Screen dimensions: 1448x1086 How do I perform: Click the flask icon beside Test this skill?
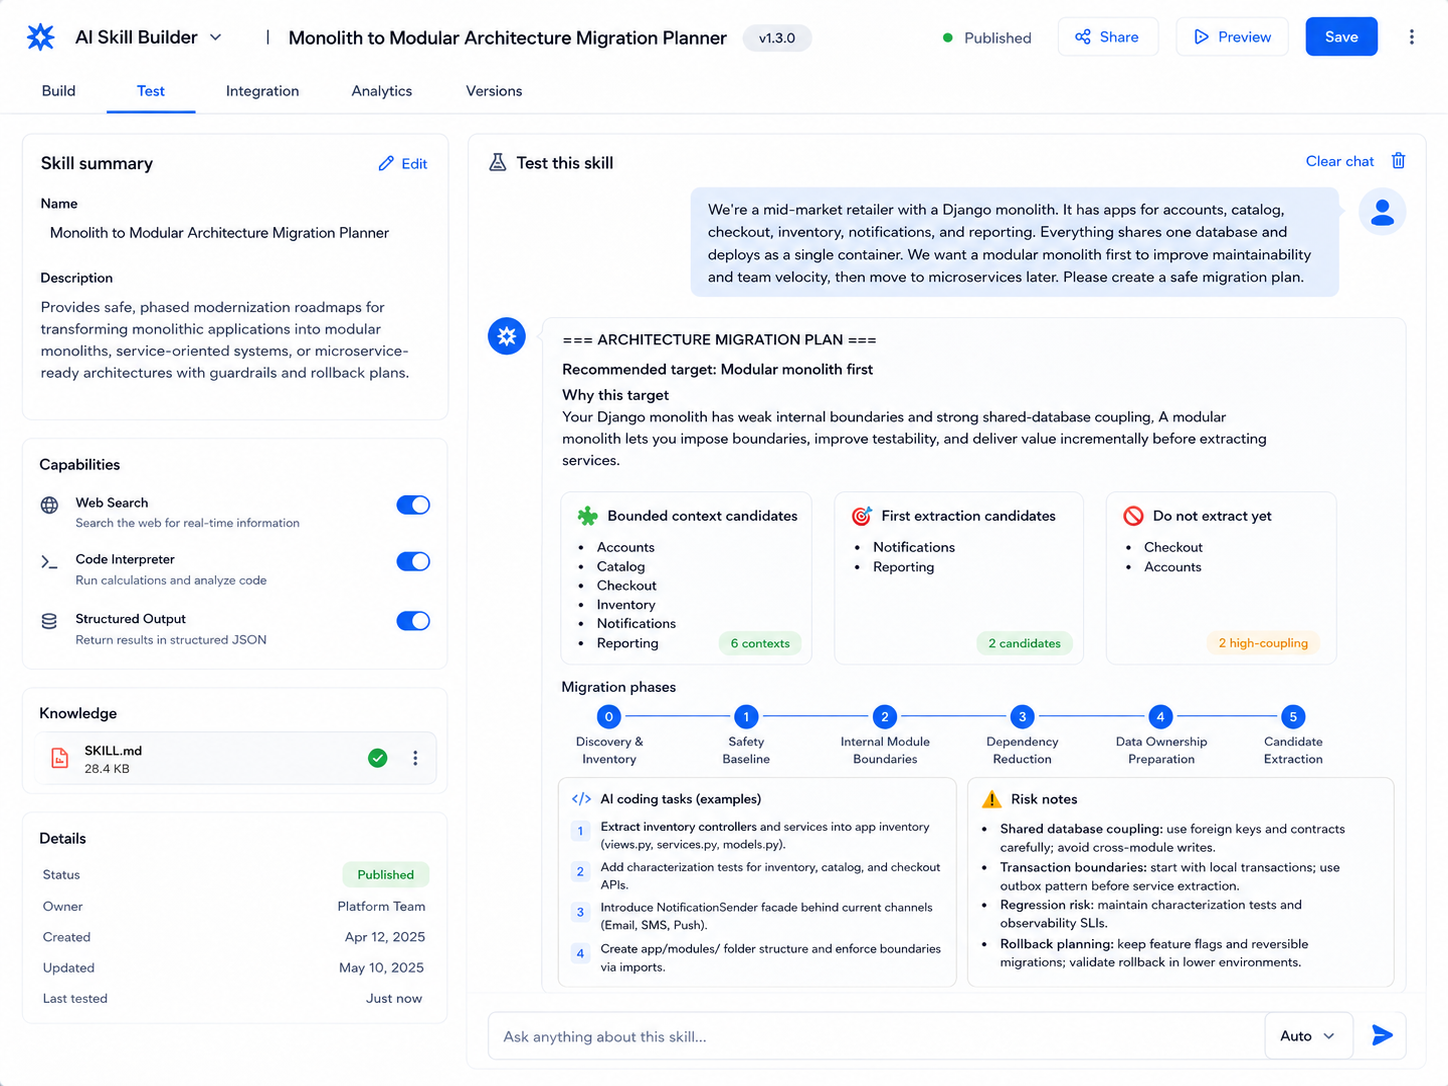pyautogui.click(x=497, y=162)
